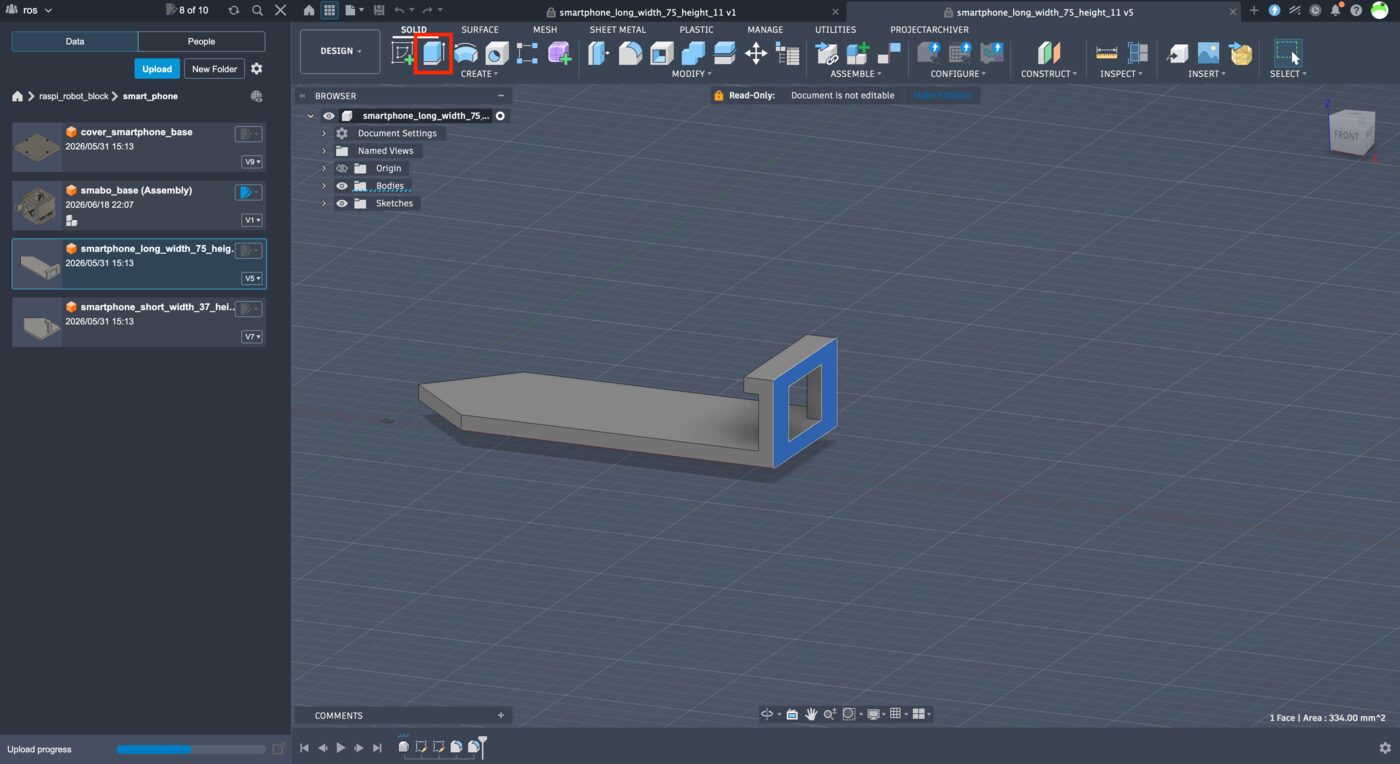1400x764 pixels.
Task: Switch to the SURFACE tab
Action: [x=480, y=30]
